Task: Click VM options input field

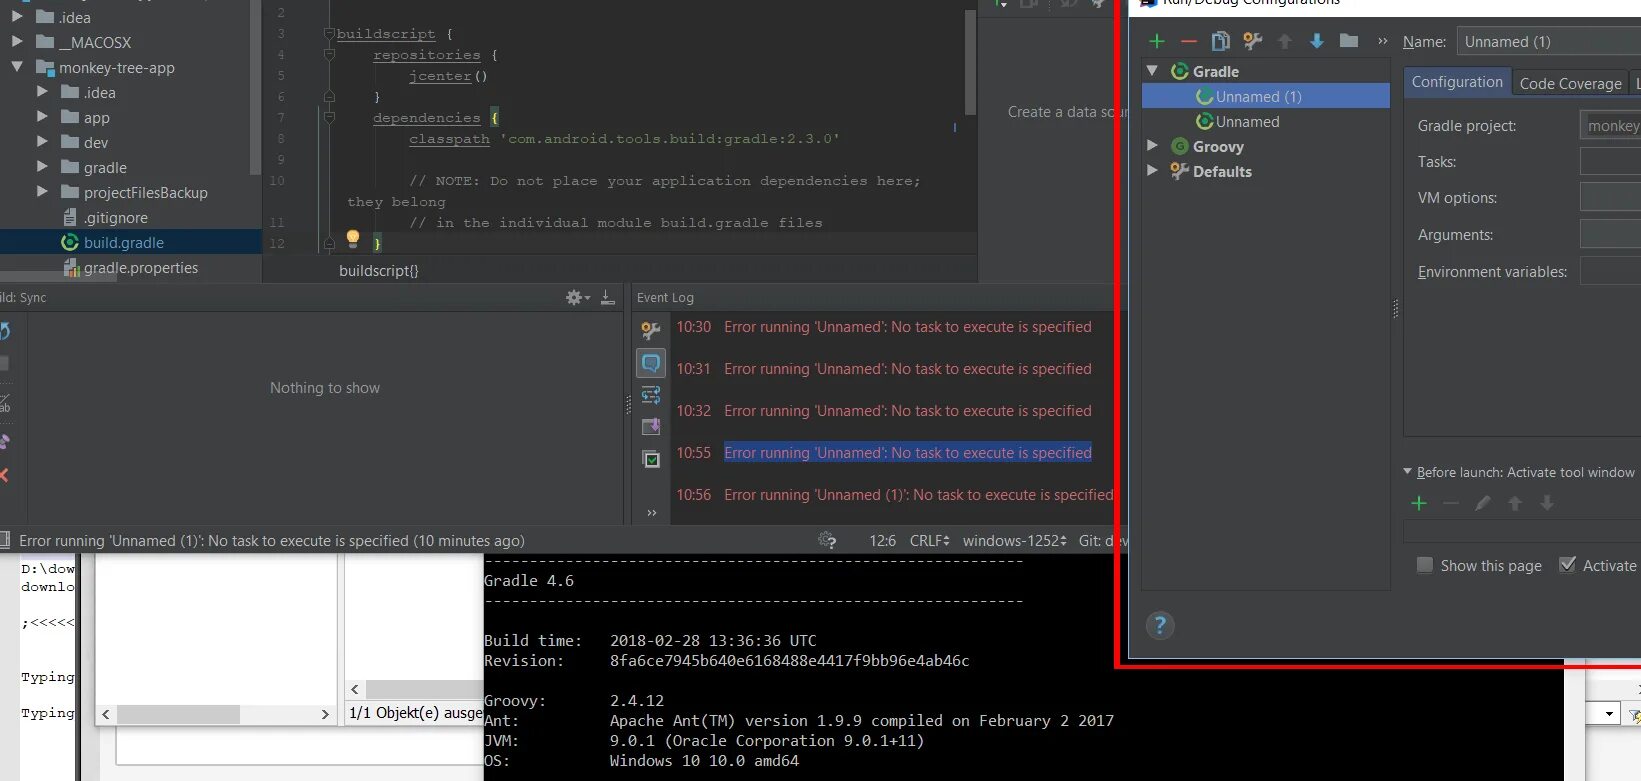Action: [x=1610, y=197]
